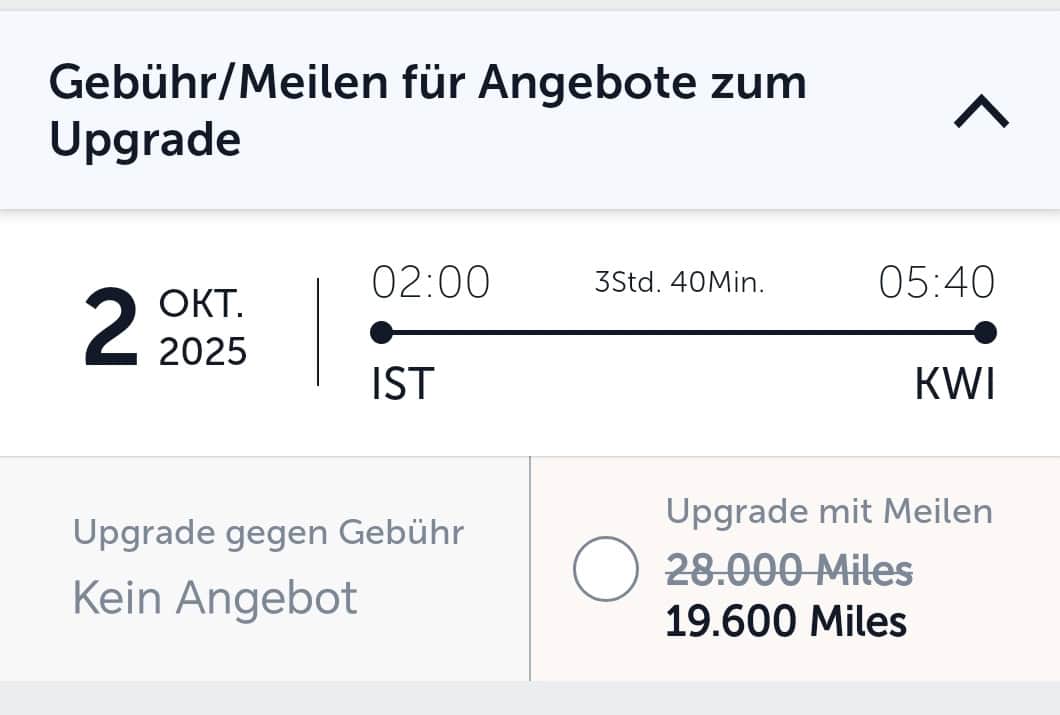Click the Upgrade gegen Gebühr label
Image resolution: width=1060 pixels, height=715 pixels.
[268, 533]
